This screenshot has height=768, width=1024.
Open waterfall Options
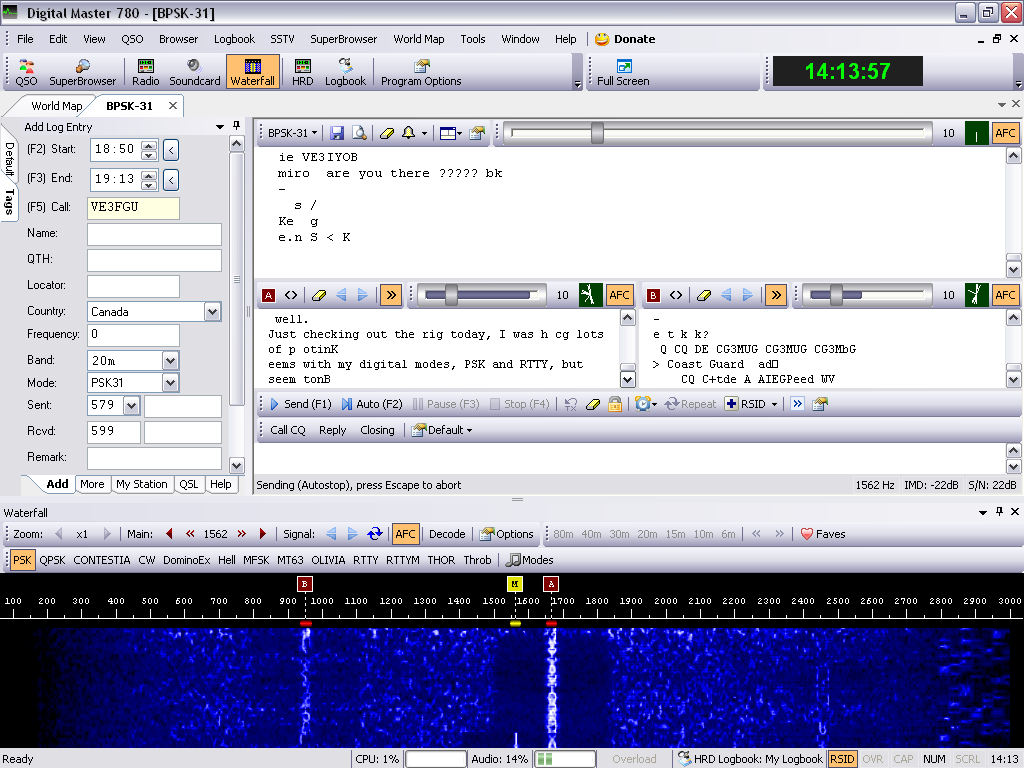[507, 534]
